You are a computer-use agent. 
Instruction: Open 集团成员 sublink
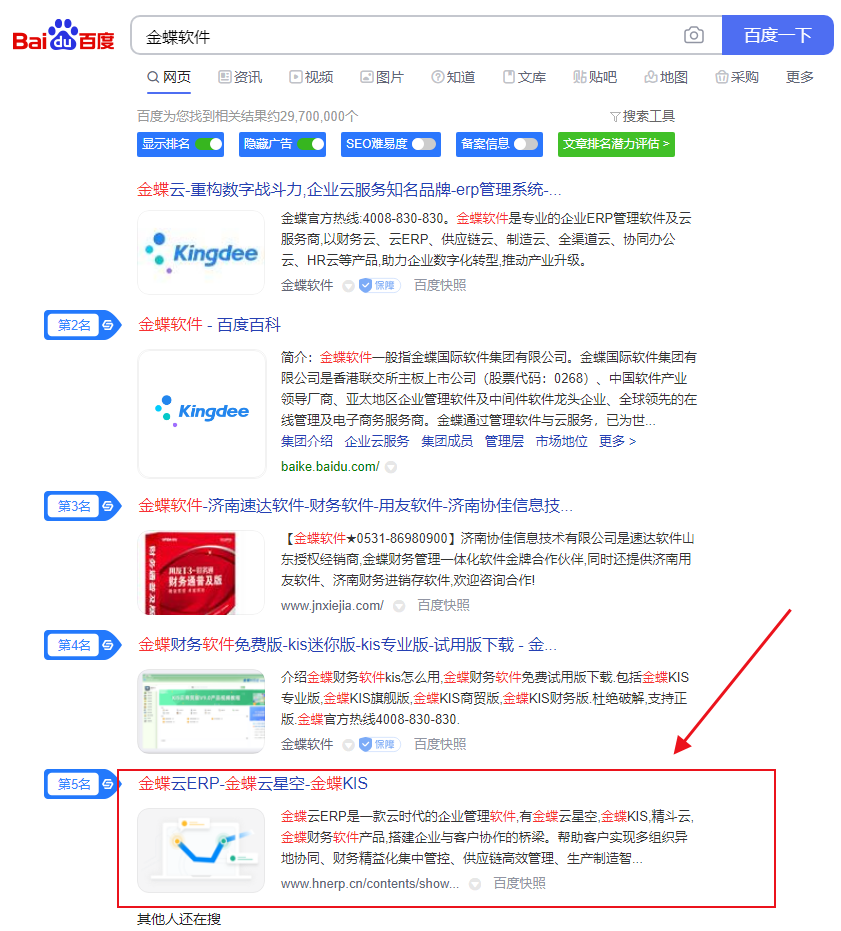pos(447,441)
